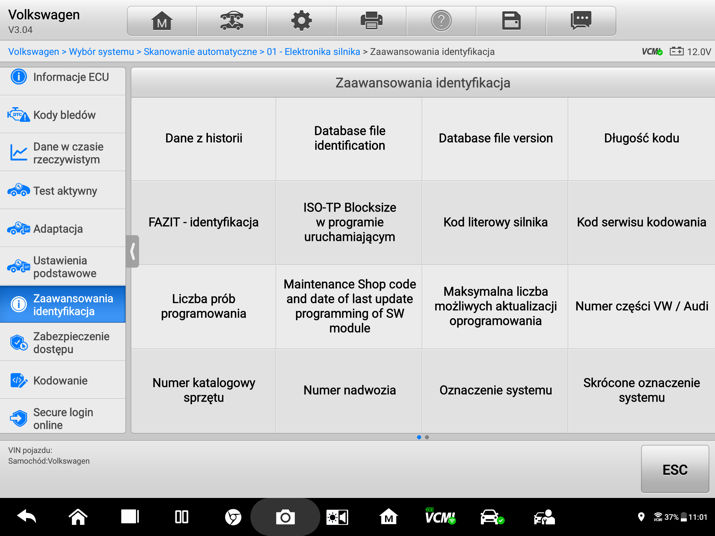Open split-screen icon in navigation bar

tap(181, 517)
